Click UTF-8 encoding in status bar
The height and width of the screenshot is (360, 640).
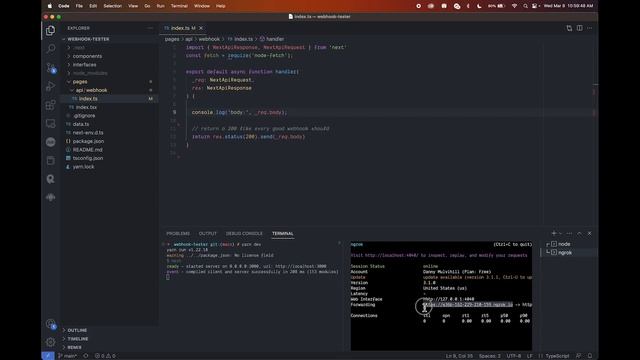click(x=513, y=356)
